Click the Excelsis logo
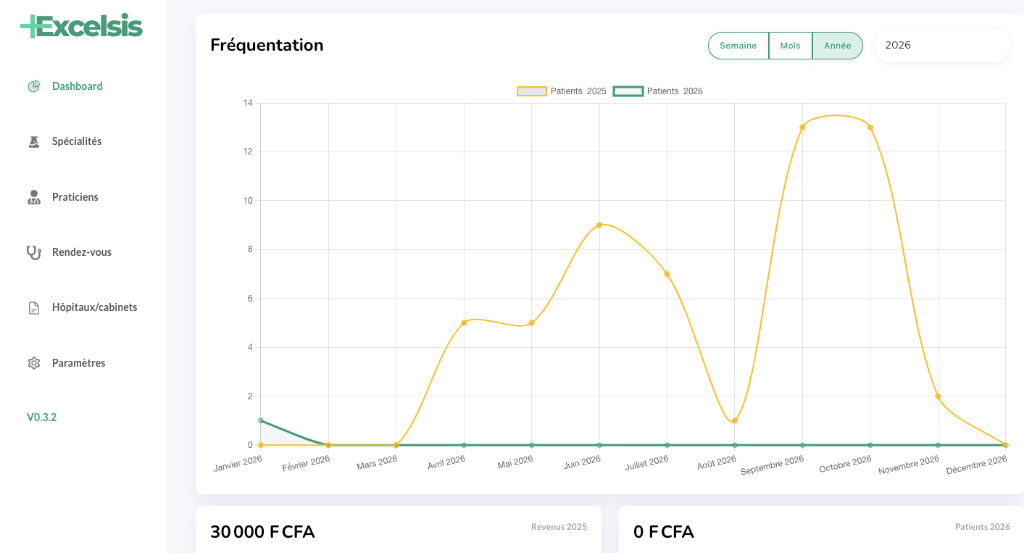Viewport: 1024px width, 553px height. (x=81, y=26)
